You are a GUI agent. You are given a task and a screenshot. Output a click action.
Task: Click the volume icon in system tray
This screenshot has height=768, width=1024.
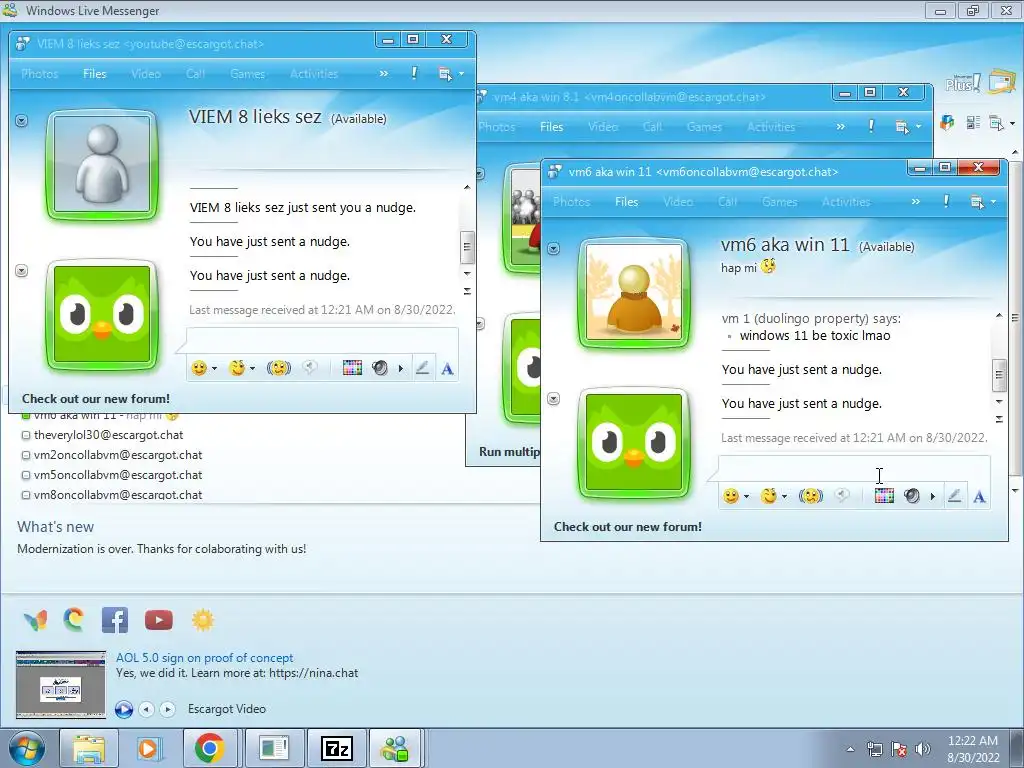point(923,749)
